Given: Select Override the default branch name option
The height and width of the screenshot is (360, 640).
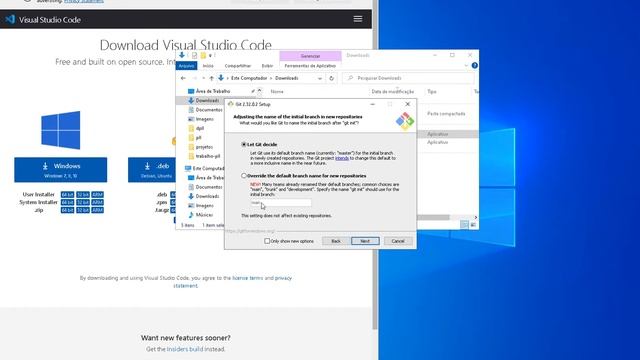Looking at the screenshot, I should 244,176.
